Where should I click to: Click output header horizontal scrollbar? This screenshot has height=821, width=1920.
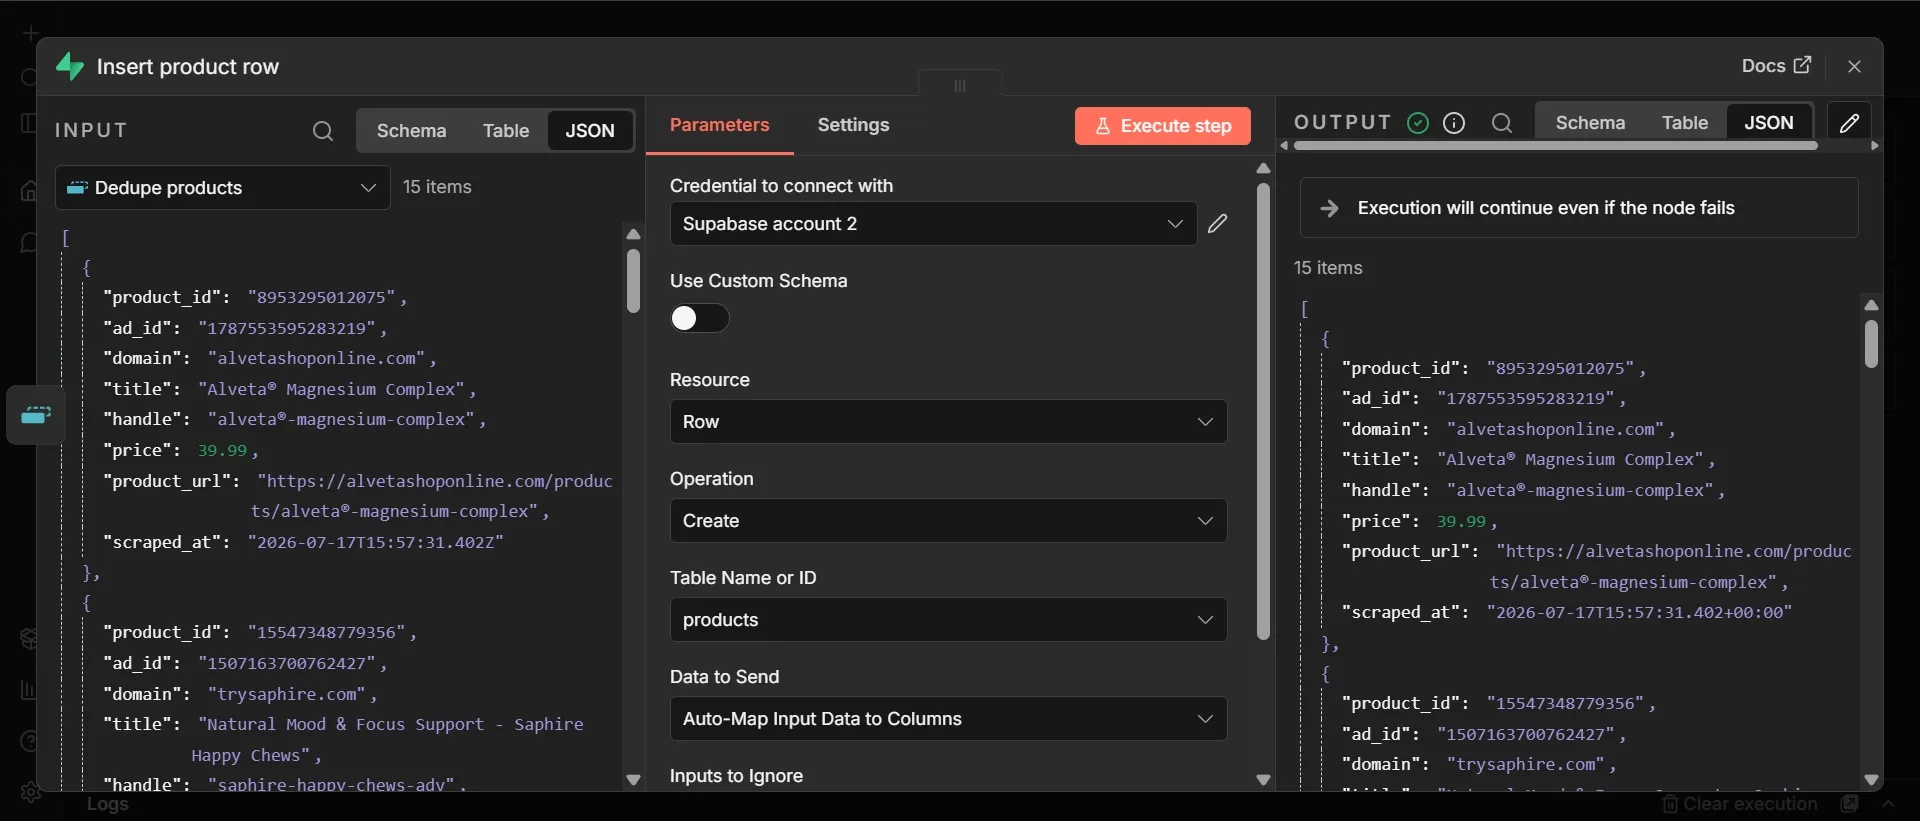tap(1555, 146)
